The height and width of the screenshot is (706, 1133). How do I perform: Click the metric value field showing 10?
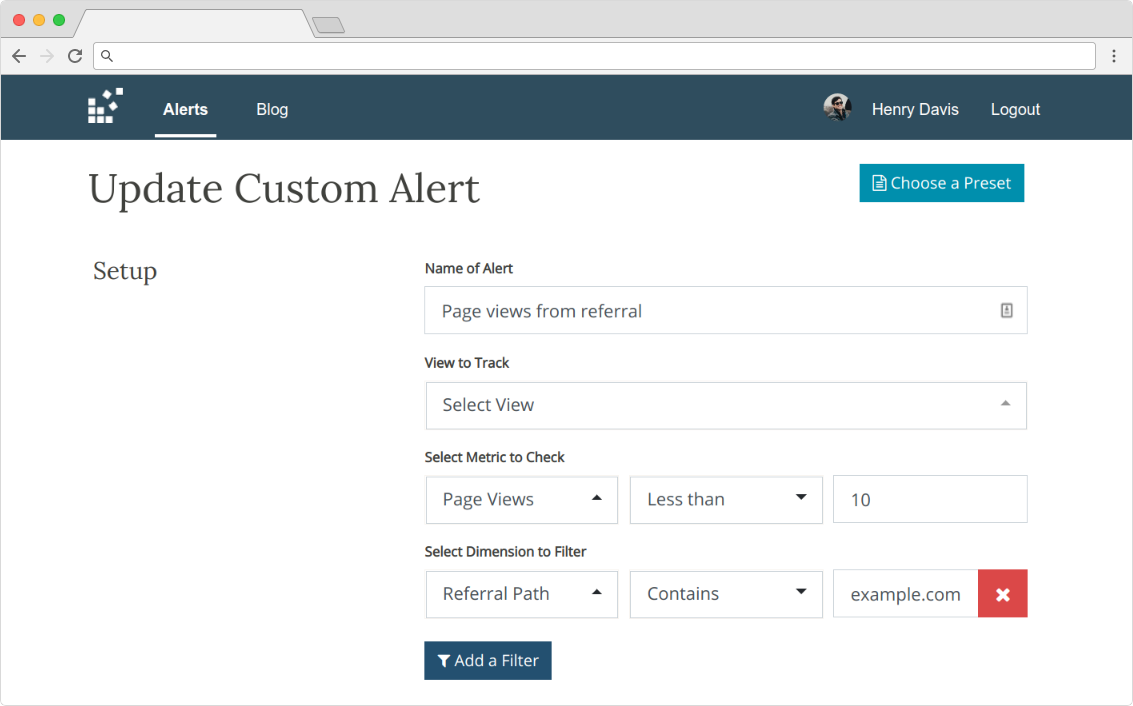(x=930, y=499)
